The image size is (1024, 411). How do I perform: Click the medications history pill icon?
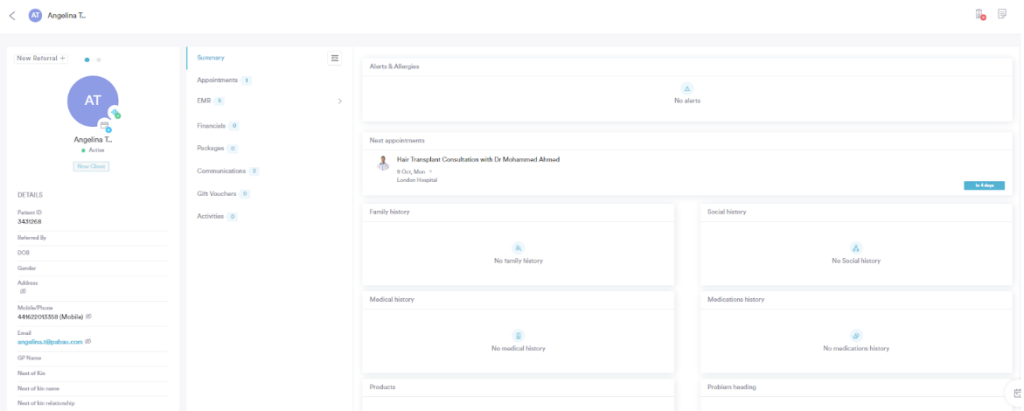point(855,335)
